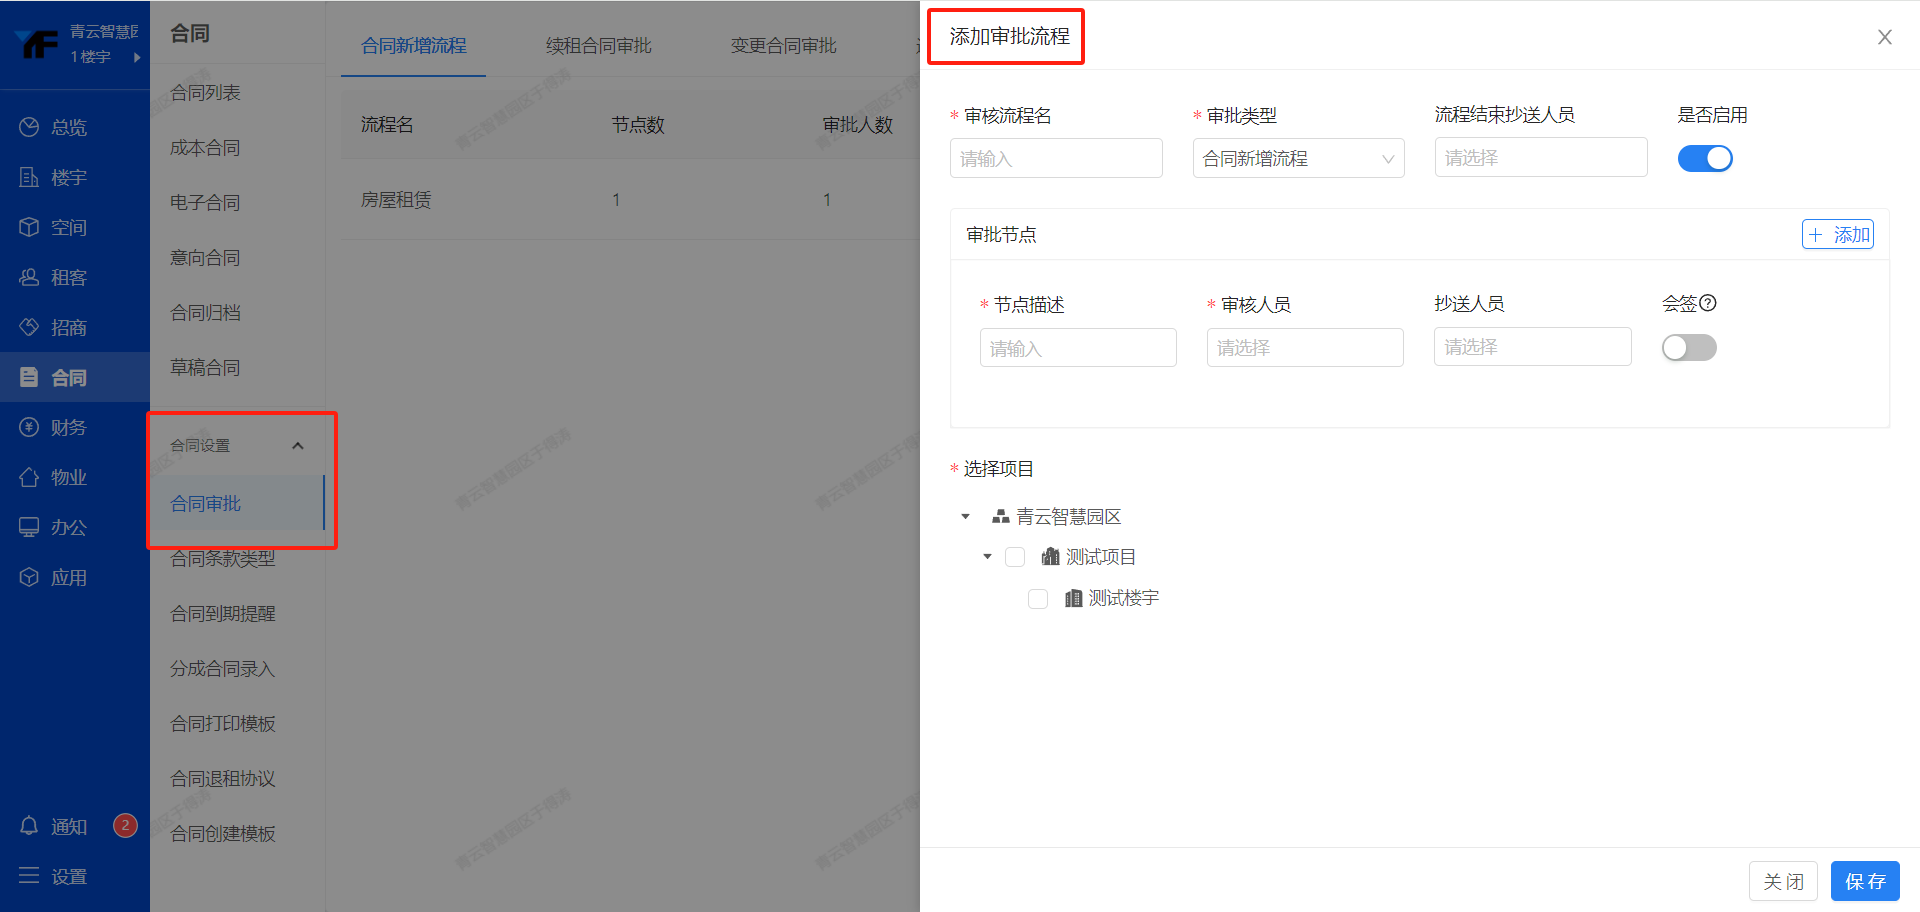Click the 保存 save button
This screenshot has width=1920, height=912.
coord(1864,881)
